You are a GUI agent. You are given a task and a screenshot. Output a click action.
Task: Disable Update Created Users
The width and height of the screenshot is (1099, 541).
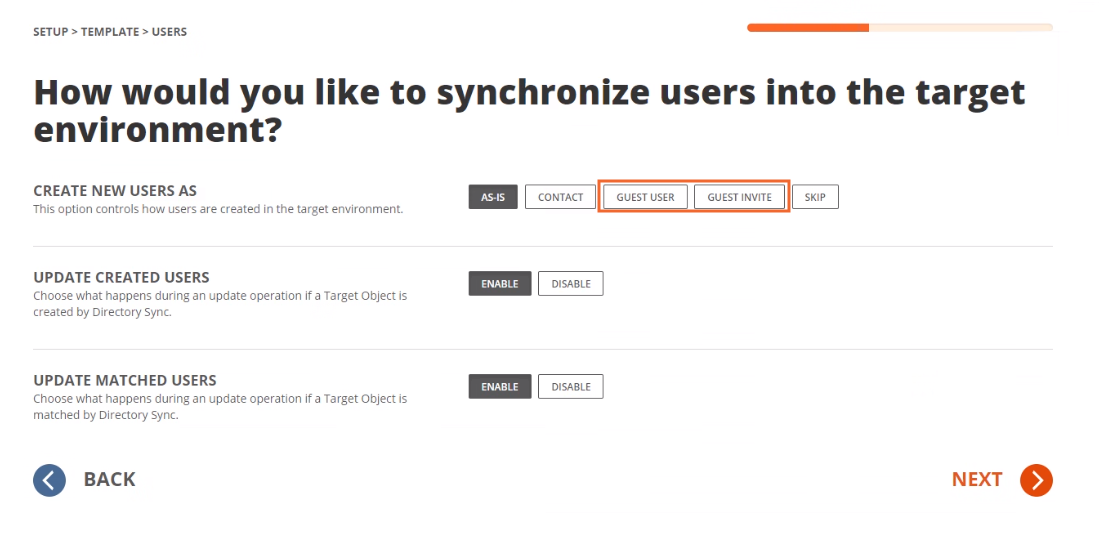pyautogui.click(x=570, y=284)
